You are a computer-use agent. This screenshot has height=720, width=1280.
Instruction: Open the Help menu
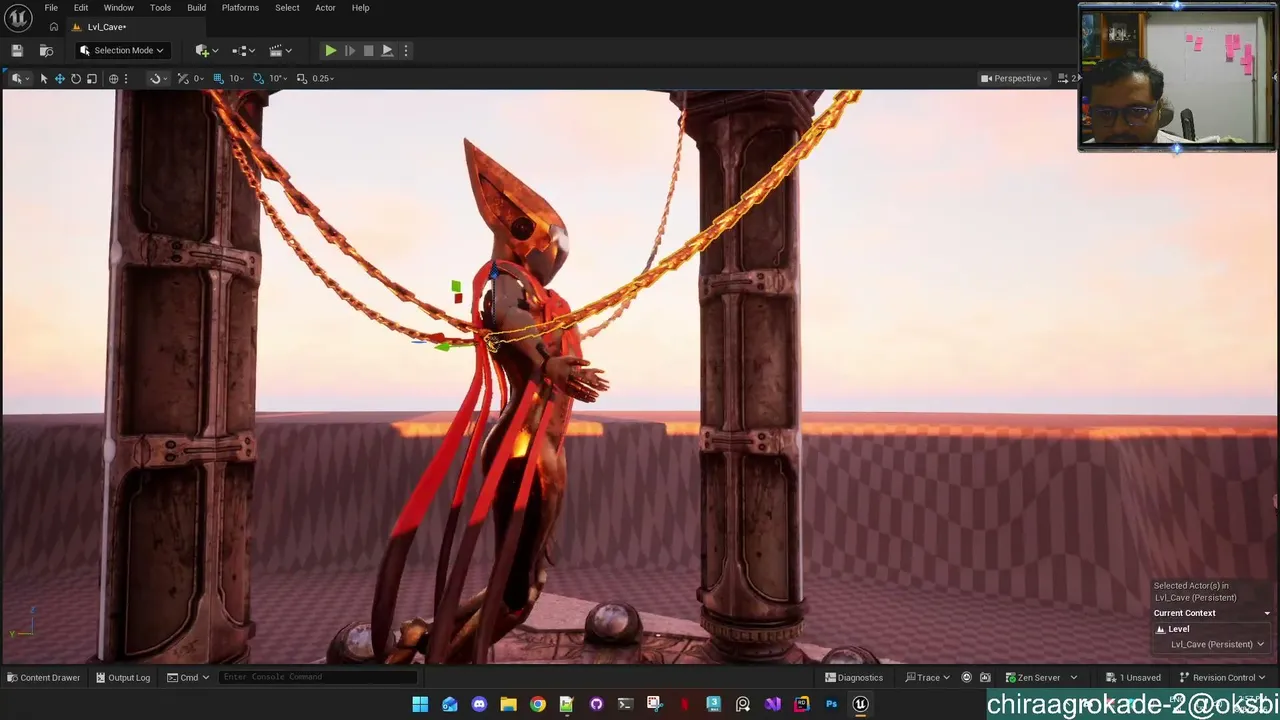click(x=360, y=8)
